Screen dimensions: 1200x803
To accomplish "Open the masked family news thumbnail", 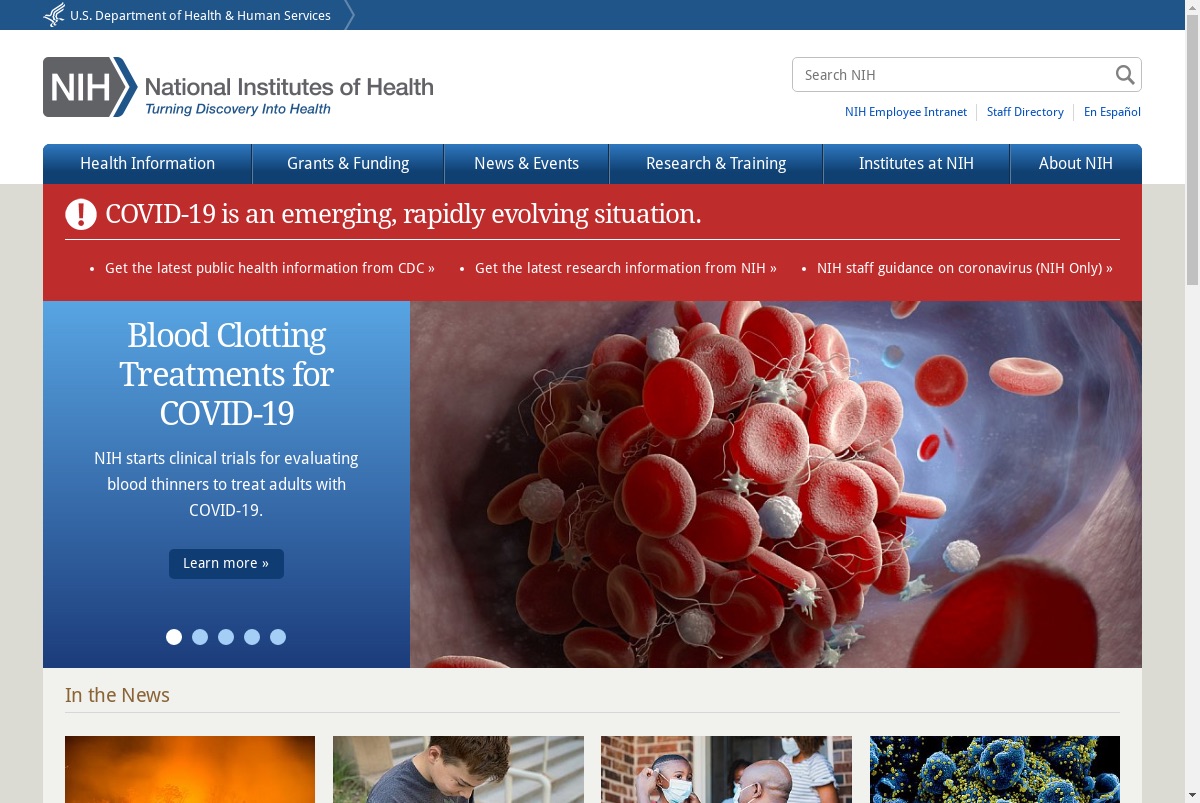I will click(x=726, y=769).
